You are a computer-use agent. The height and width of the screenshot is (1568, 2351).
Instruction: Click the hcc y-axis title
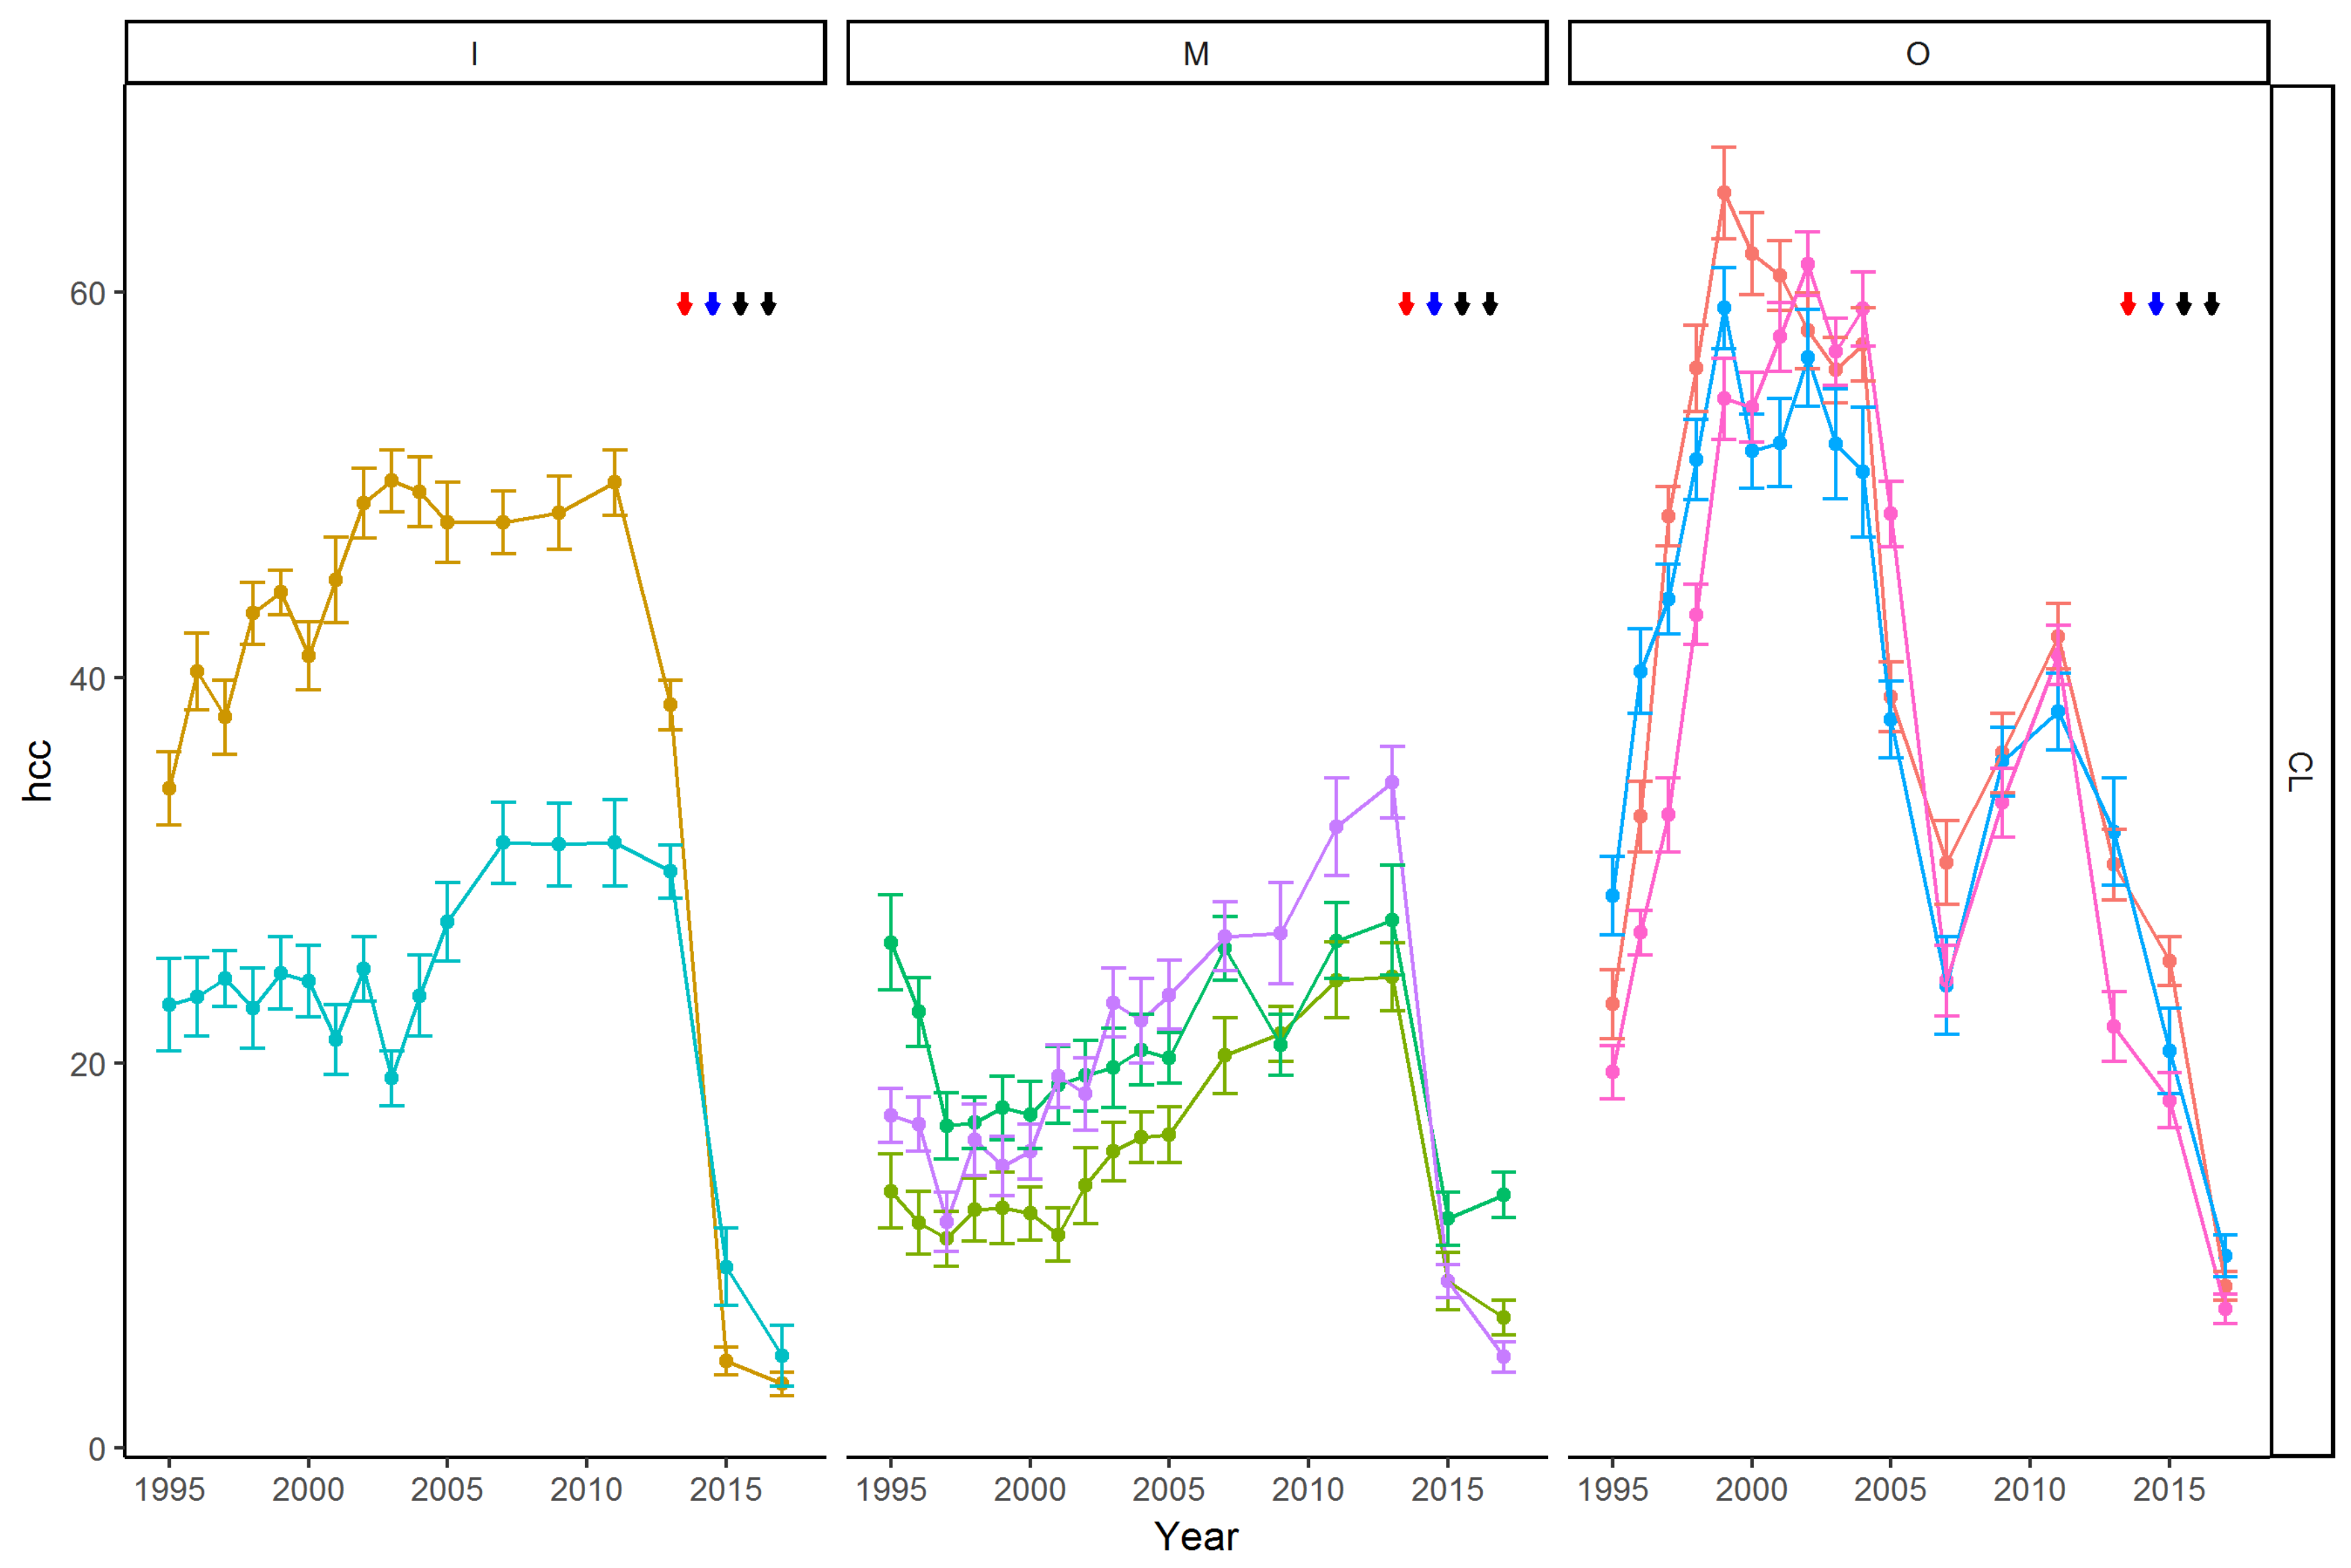click(x=38, y=771)
